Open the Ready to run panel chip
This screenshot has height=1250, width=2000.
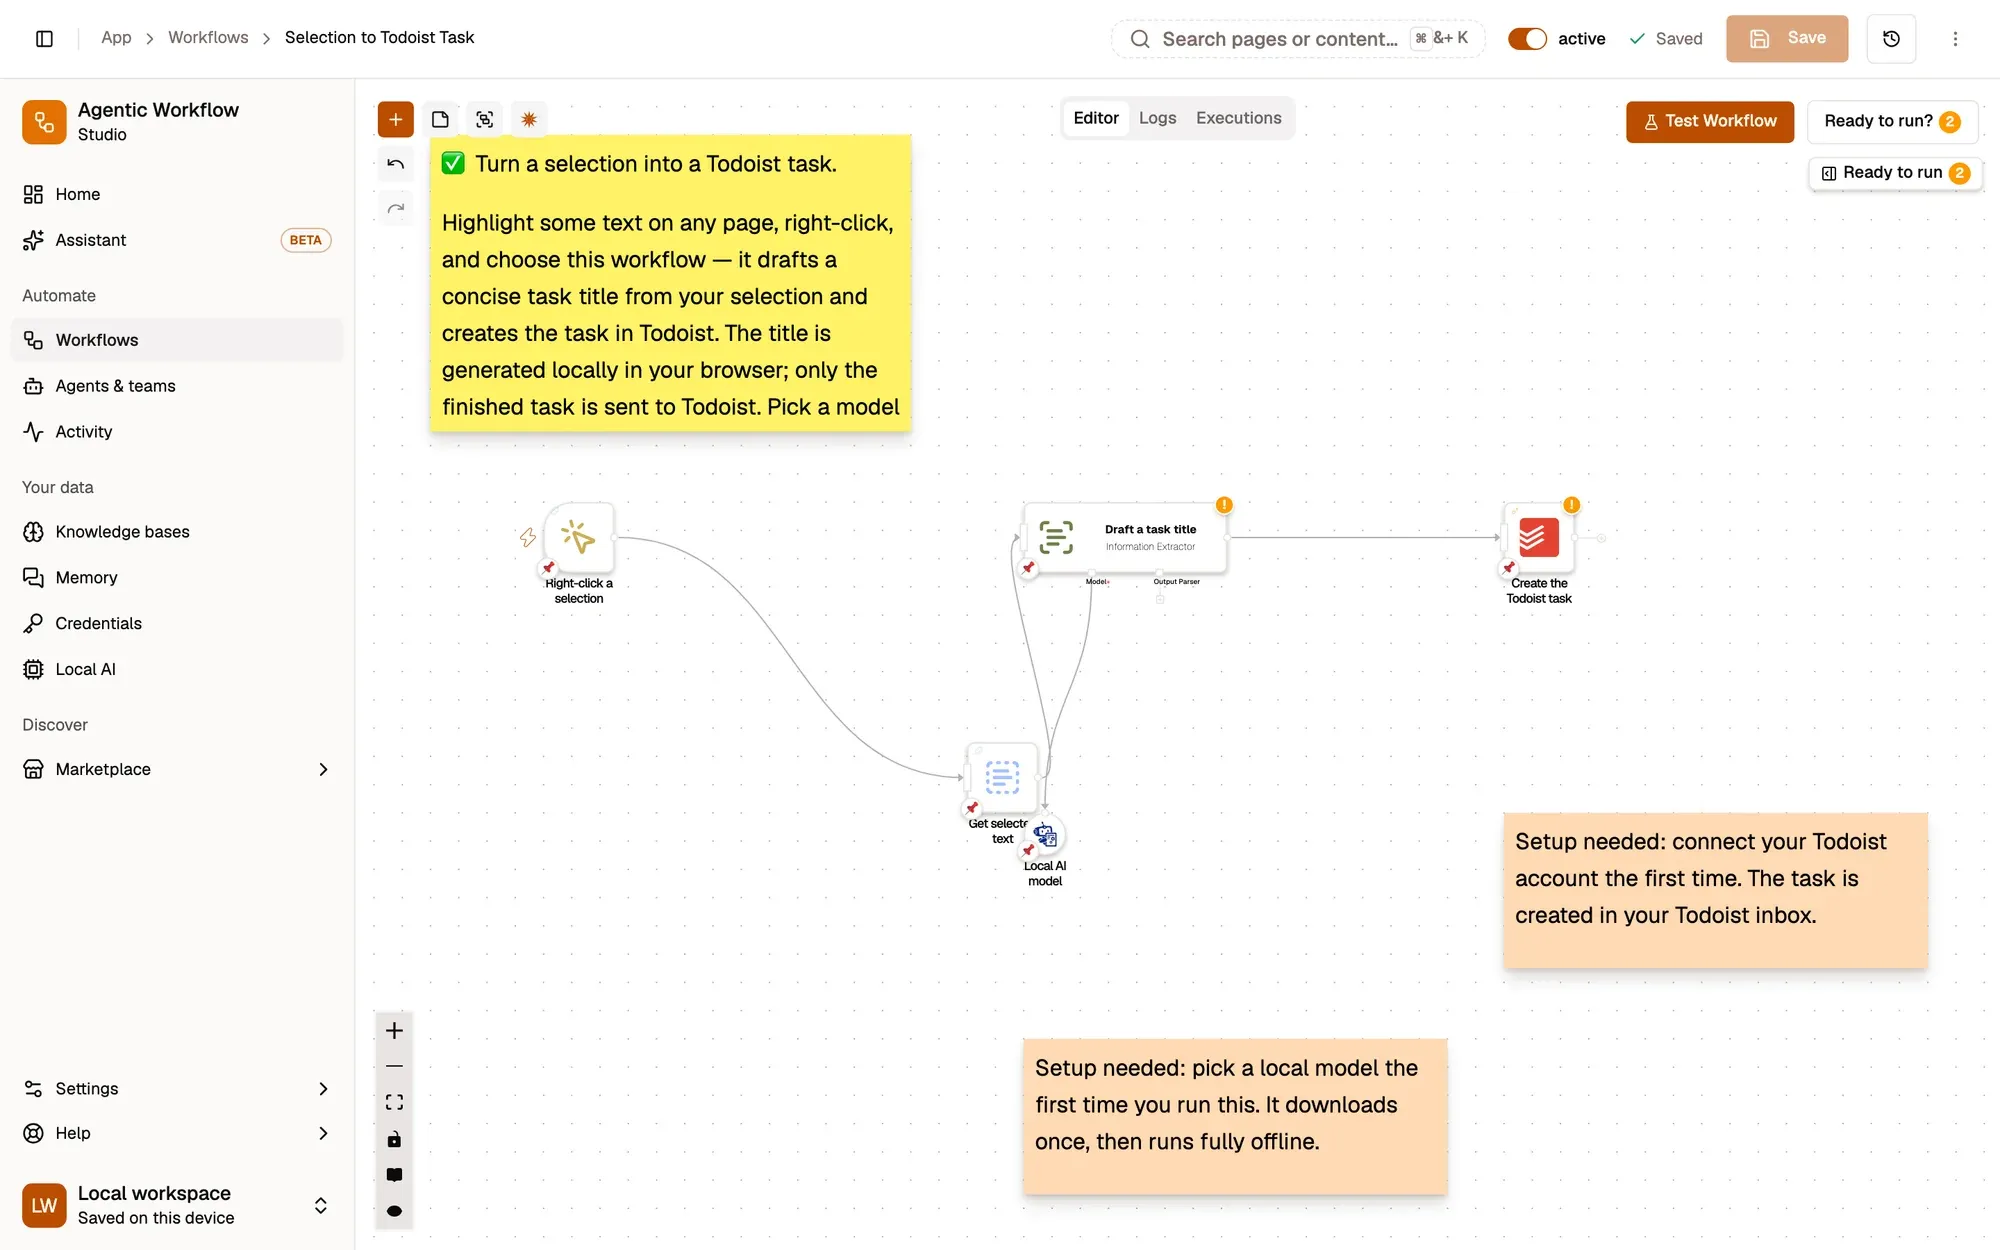1895,173
